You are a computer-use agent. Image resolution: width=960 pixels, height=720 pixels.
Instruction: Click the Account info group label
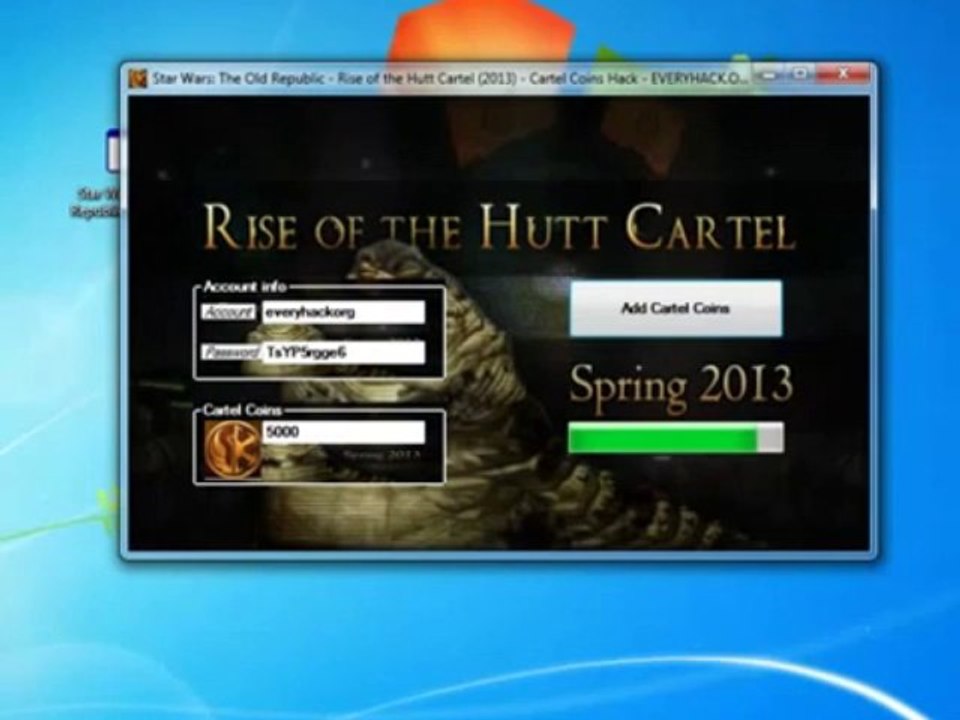click(244, 287)
